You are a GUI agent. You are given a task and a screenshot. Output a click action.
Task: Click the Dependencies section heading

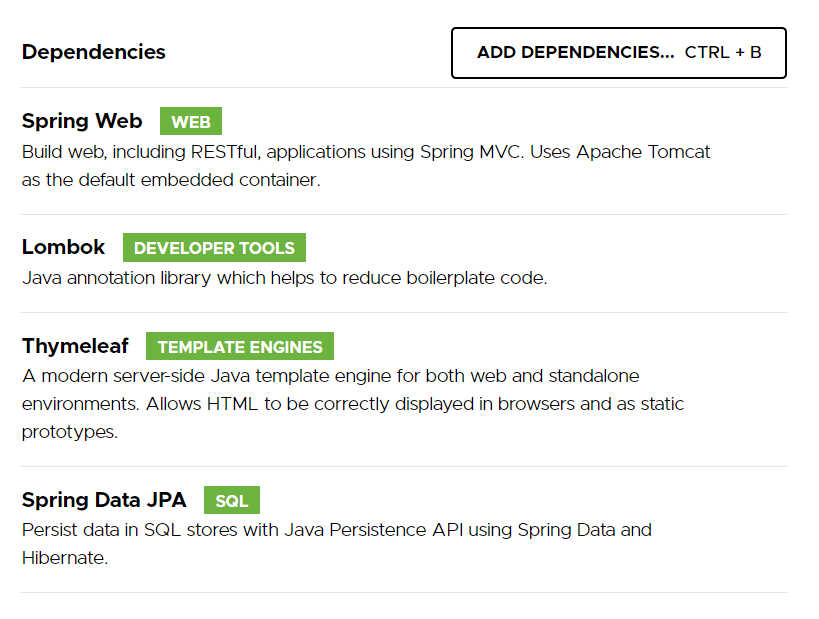(93, 52)
